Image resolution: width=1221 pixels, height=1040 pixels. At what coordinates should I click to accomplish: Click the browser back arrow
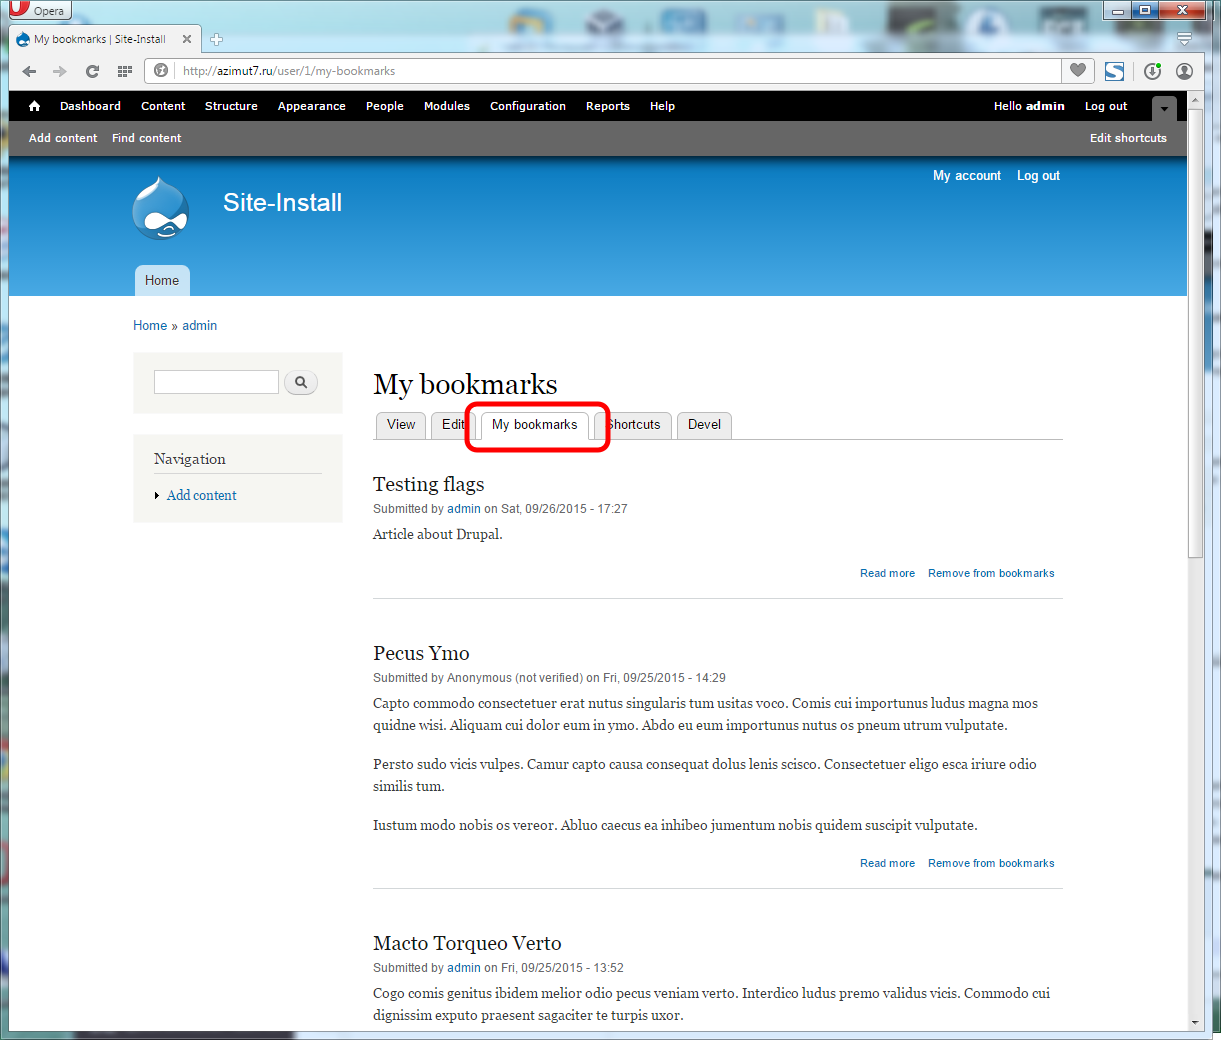[29, 71]
